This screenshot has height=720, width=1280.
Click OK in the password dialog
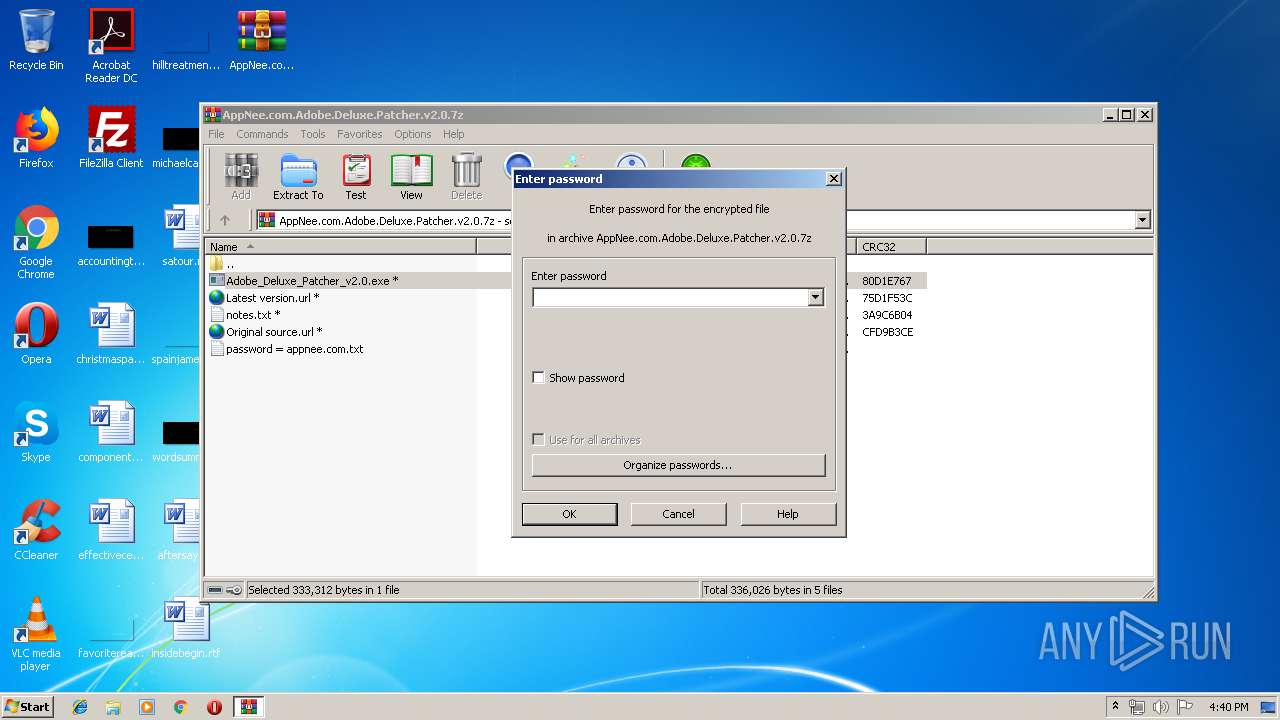(569, 514)
